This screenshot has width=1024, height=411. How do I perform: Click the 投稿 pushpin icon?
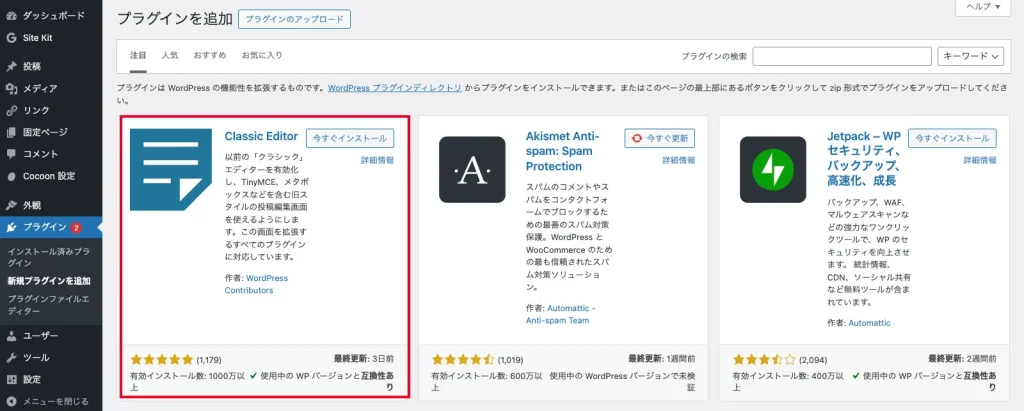(x=10, y=66)
